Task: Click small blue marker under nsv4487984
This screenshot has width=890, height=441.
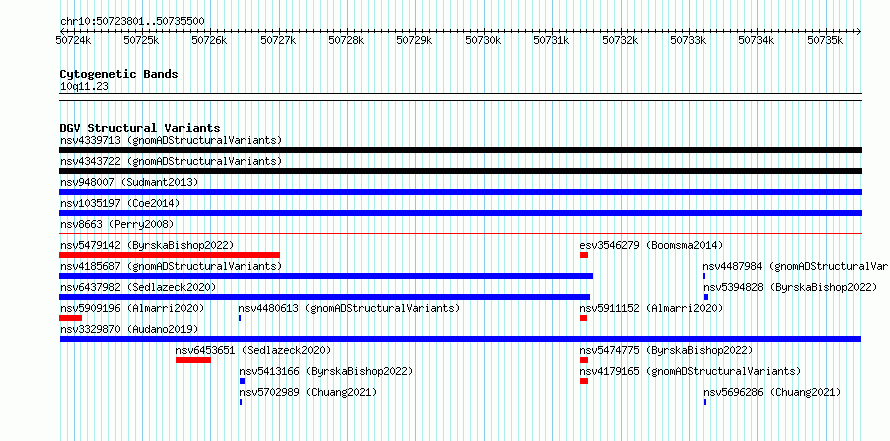Action: [704, 276]
